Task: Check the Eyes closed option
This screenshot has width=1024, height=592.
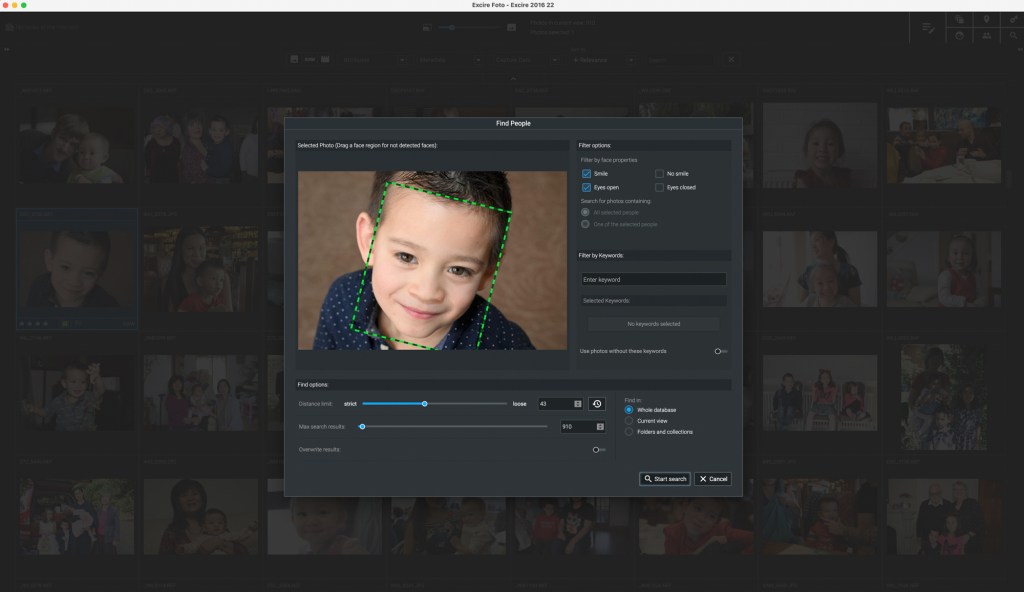Action: [659, 188]
